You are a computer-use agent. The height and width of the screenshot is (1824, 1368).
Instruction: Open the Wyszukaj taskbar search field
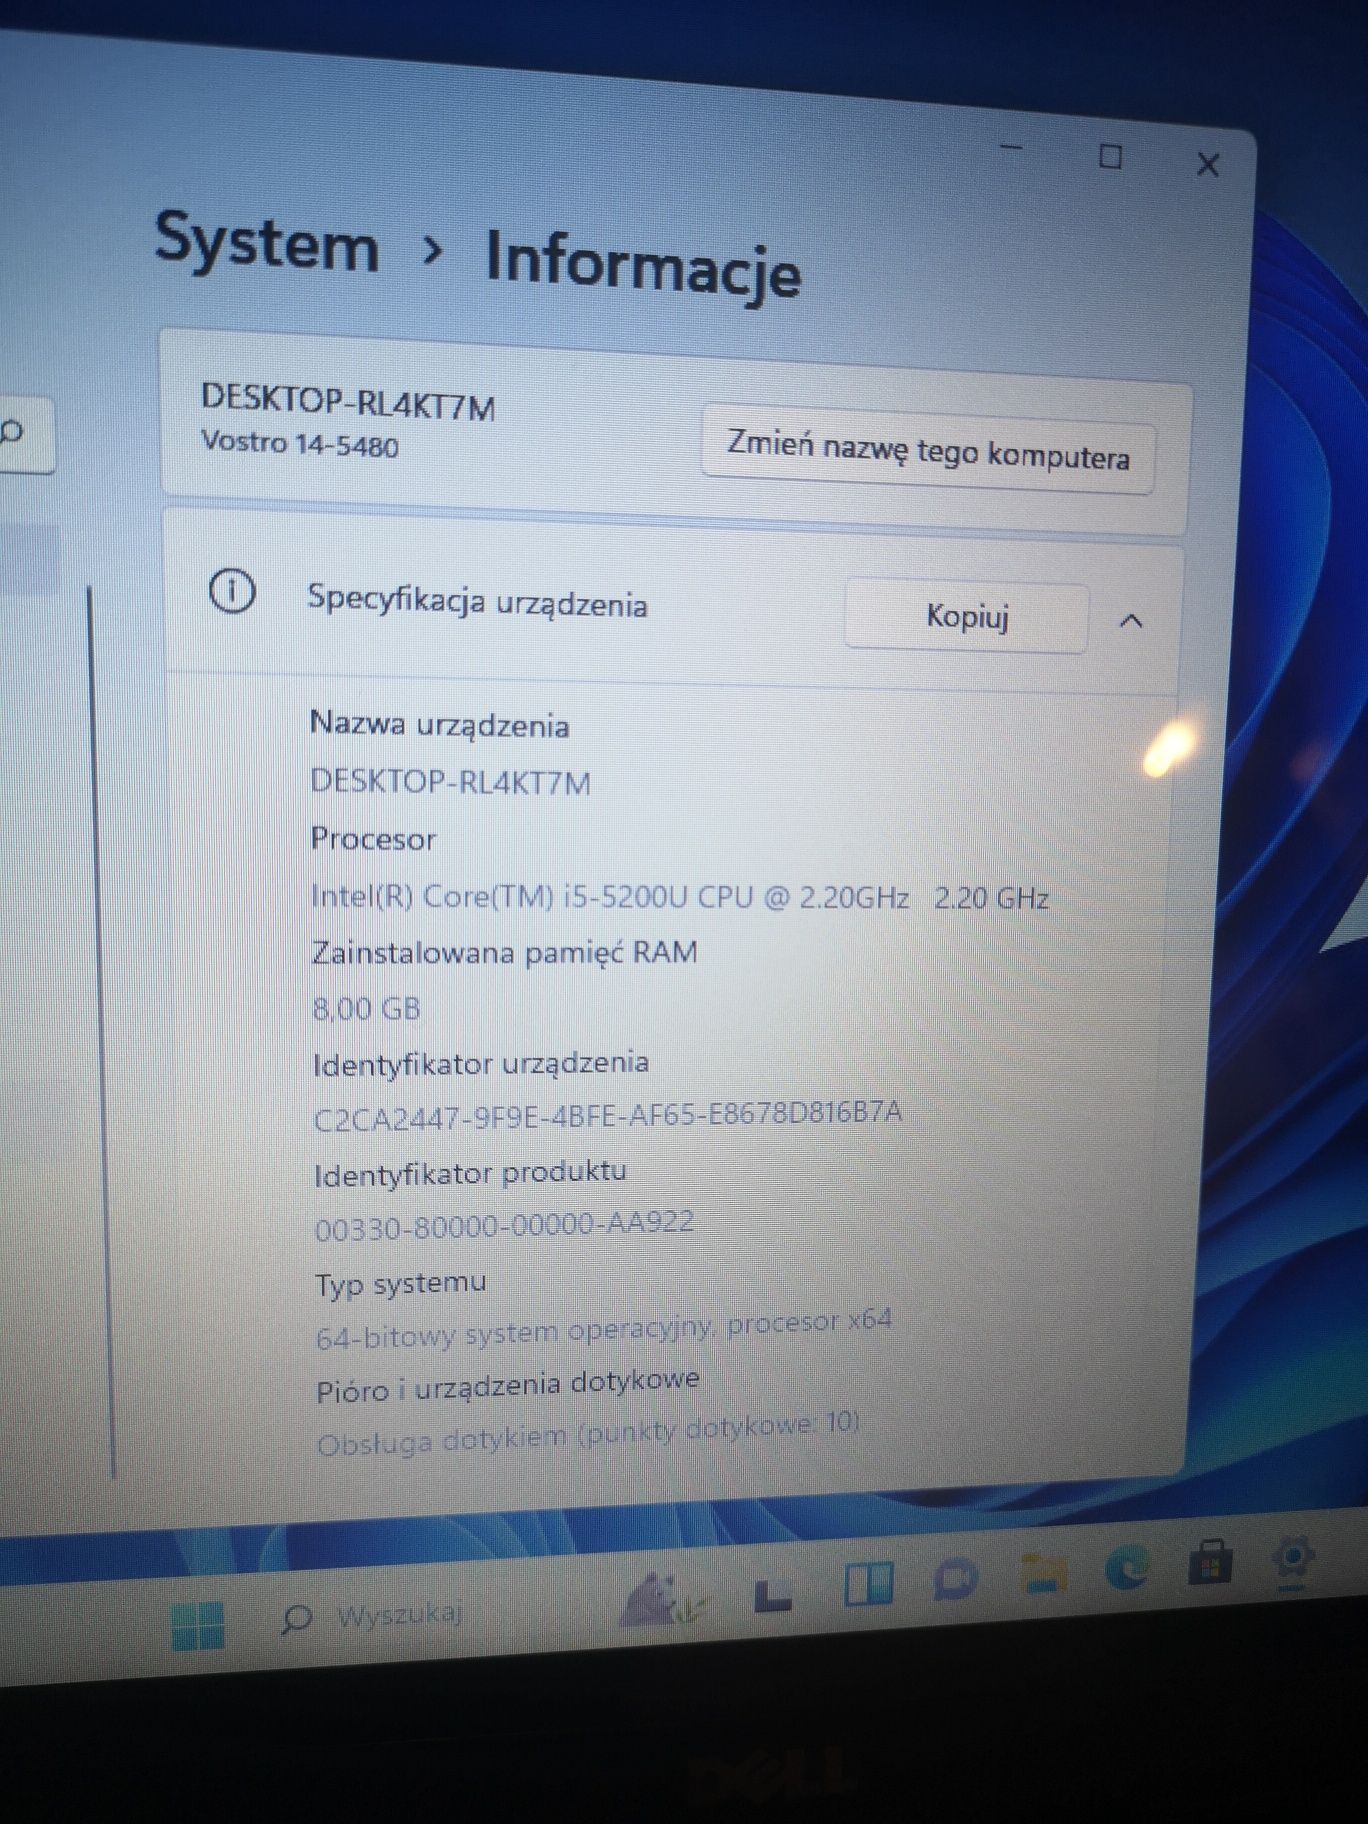(371, 1615)
